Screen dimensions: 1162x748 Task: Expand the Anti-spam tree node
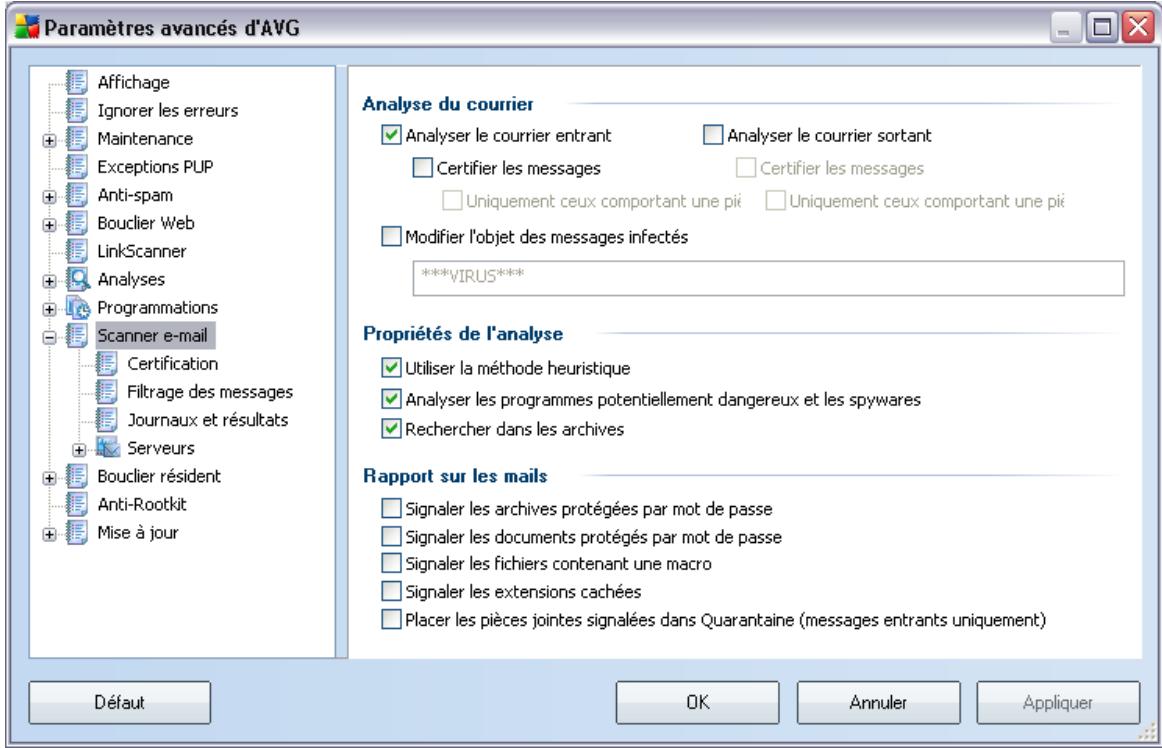click(50, 196)
